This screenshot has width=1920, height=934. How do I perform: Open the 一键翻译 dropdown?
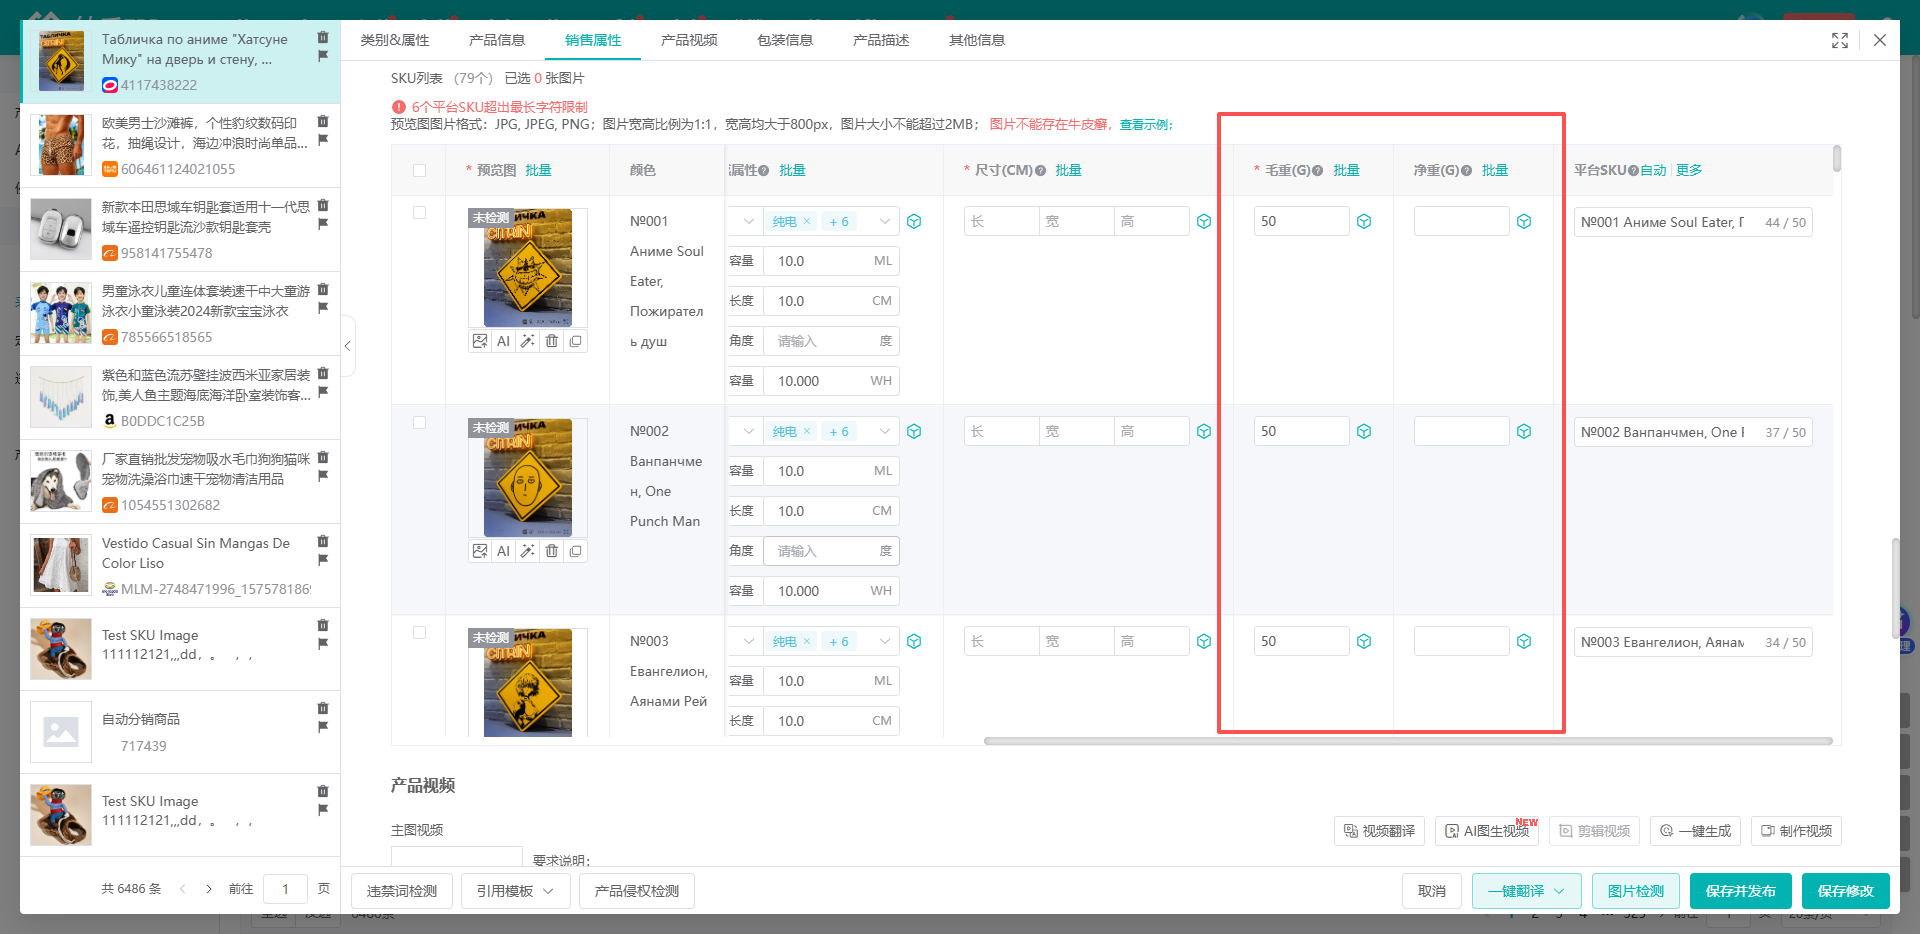pos(1526,891)
